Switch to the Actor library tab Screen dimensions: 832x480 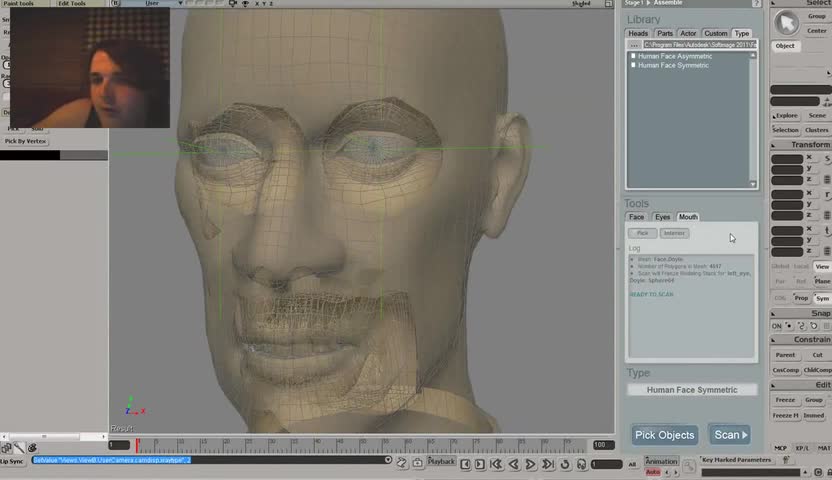(688, 33)
